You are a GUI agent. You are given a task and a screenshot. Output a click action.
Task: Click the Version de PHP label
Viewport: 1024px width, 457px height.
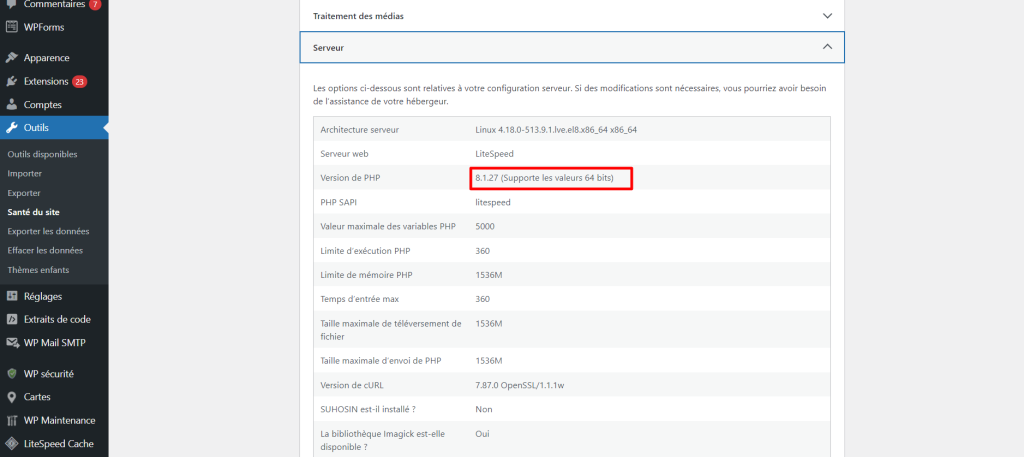coord(352,178)
